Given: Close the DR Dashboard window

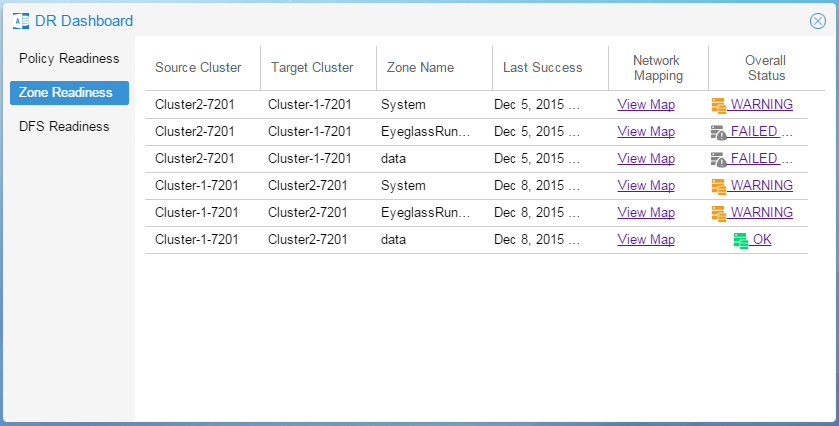Looking at the screenshot, I should coord(818,21).
